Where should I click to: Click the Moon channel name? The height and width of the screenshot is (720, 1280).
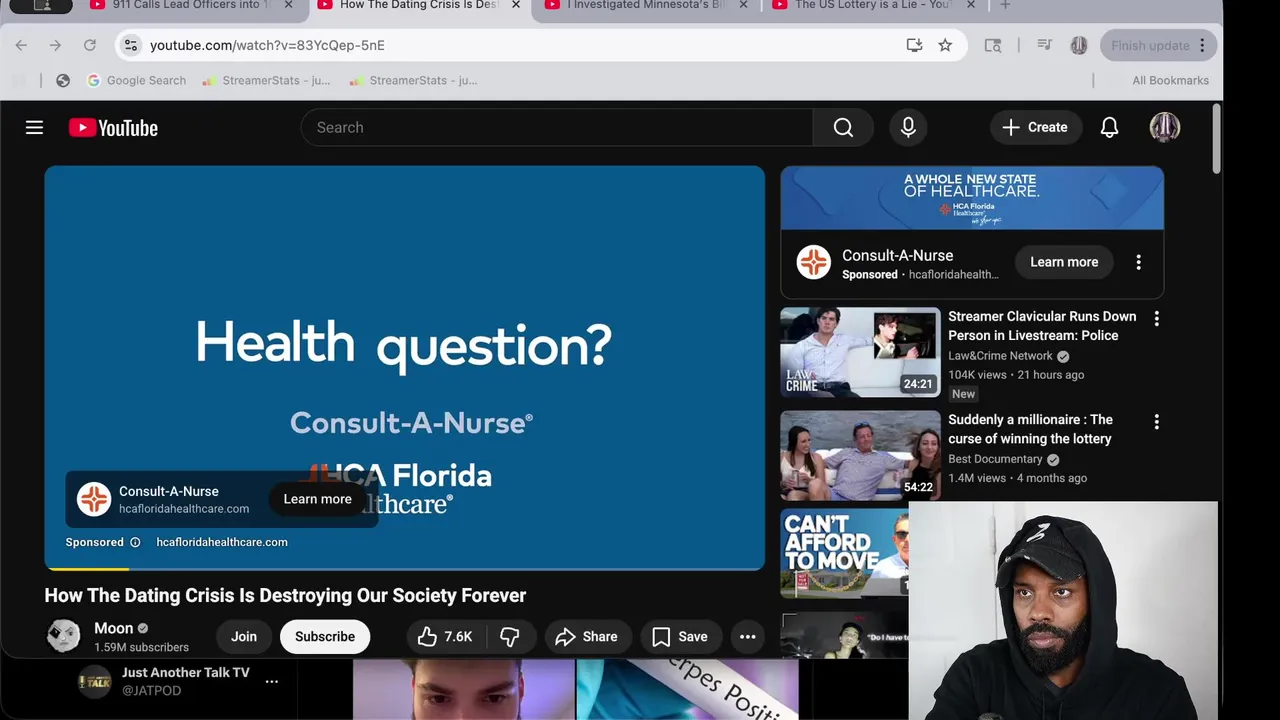tap(113, 628)
